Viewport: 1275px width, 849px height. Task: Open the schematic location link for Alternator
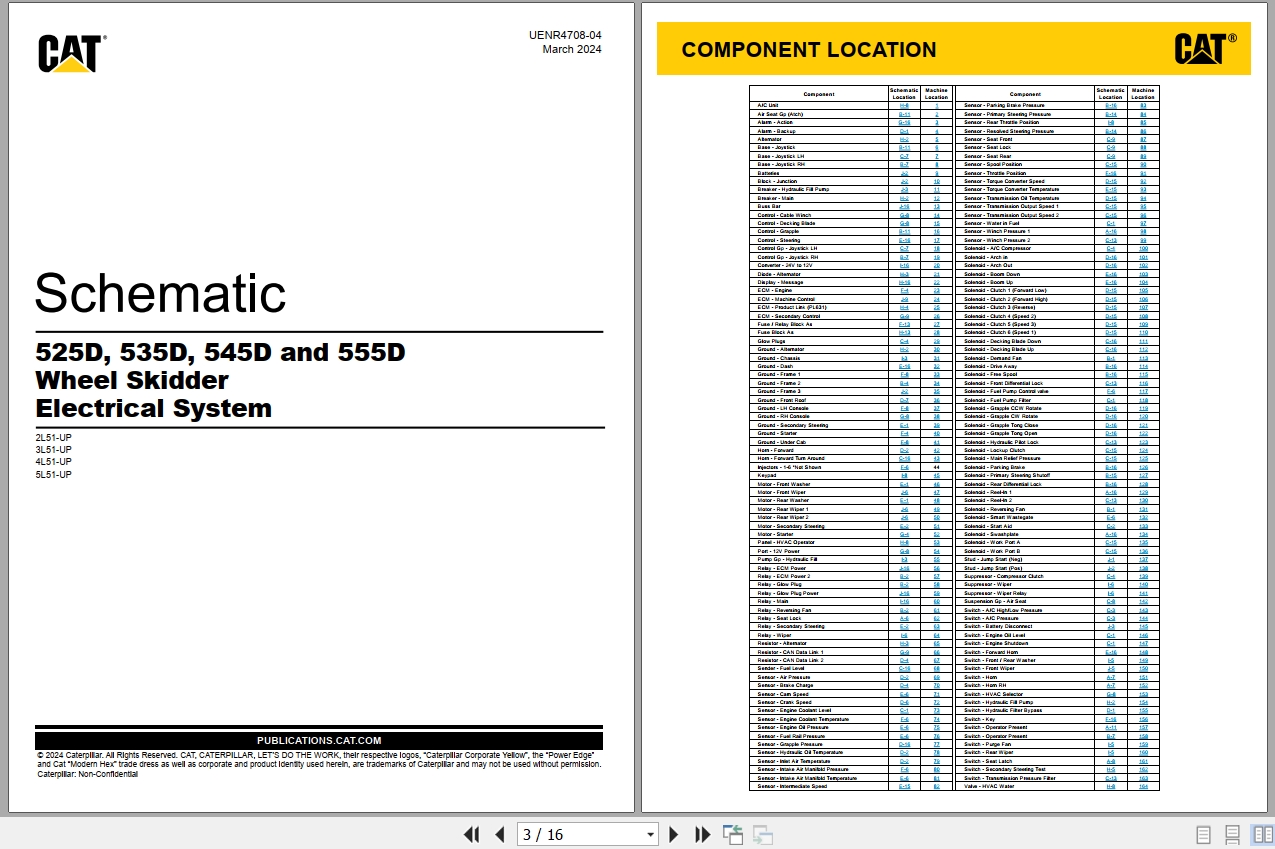tap(904, 139)
